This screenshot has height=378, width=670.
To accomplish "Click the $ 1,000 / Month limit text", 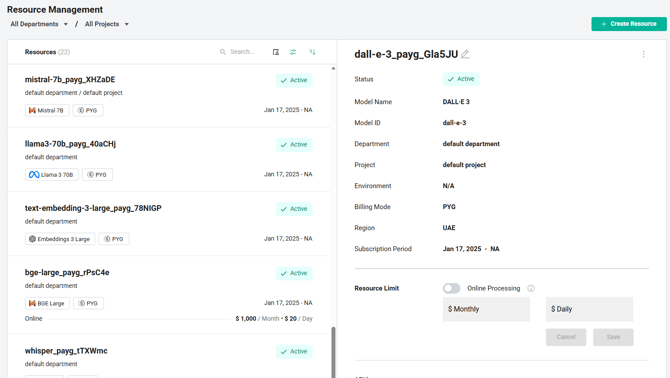I will 257,319.
